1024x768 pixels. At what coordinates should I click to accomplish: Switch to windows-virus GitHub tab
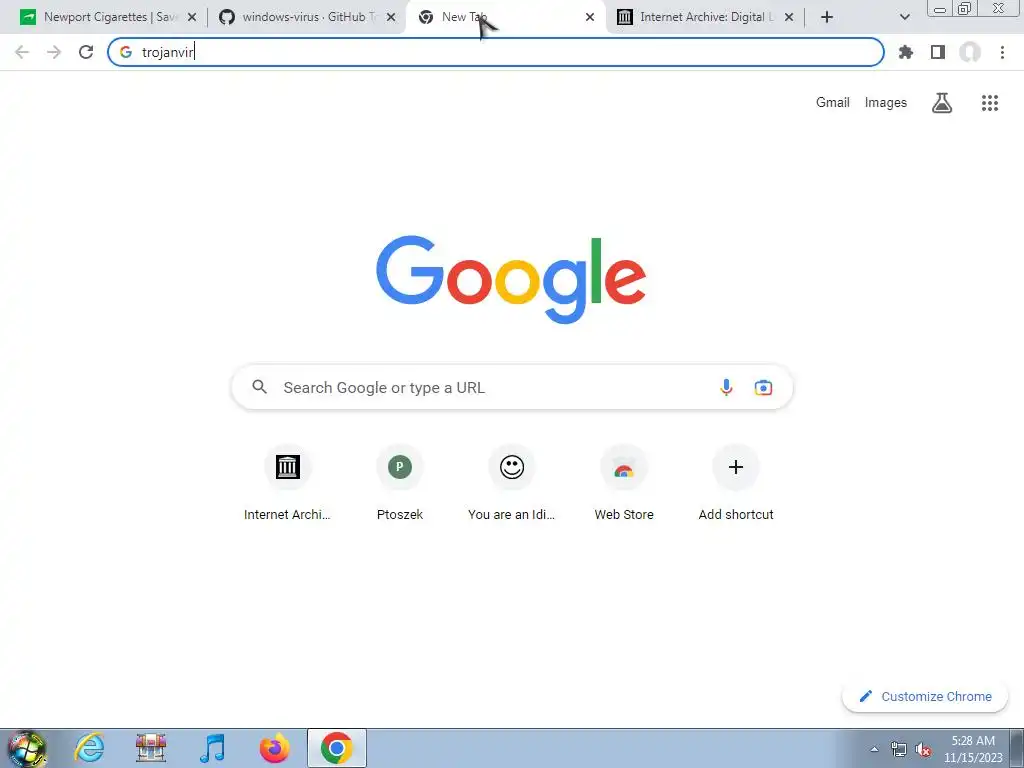click(307, 17)
